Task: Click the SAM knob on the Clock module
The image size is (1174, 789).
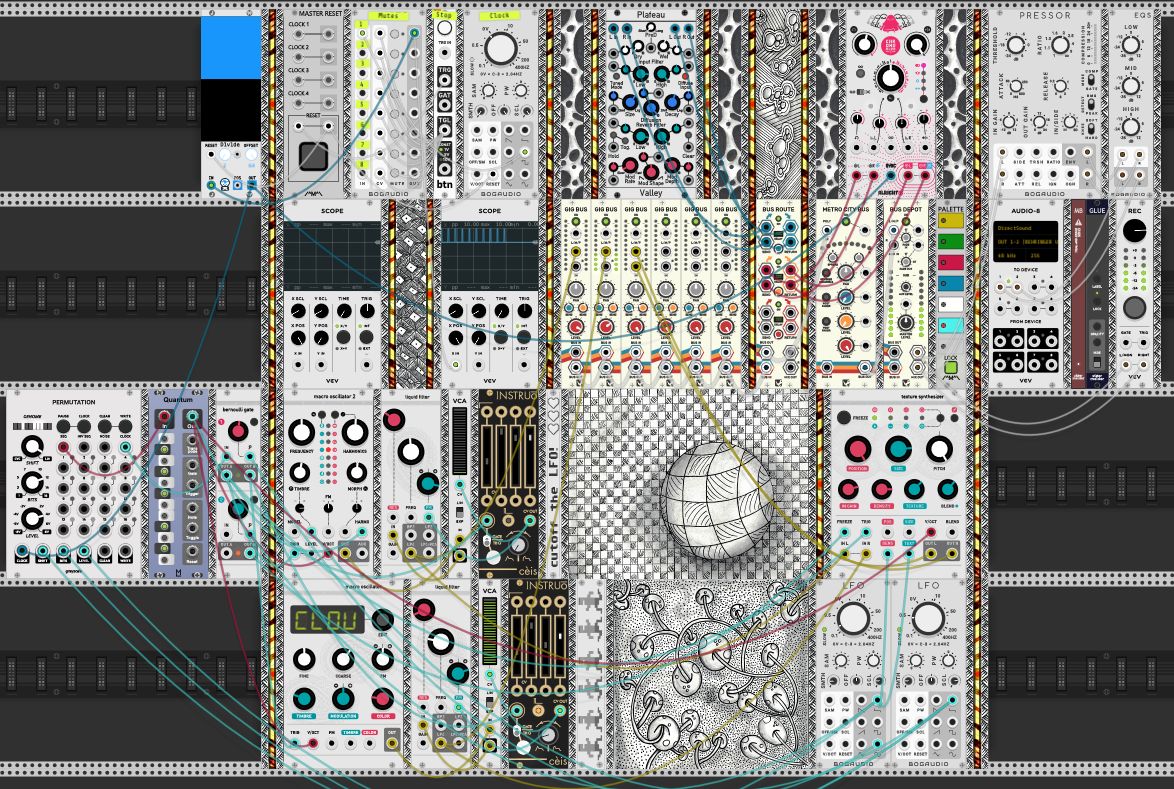Action: click(487, 91)
